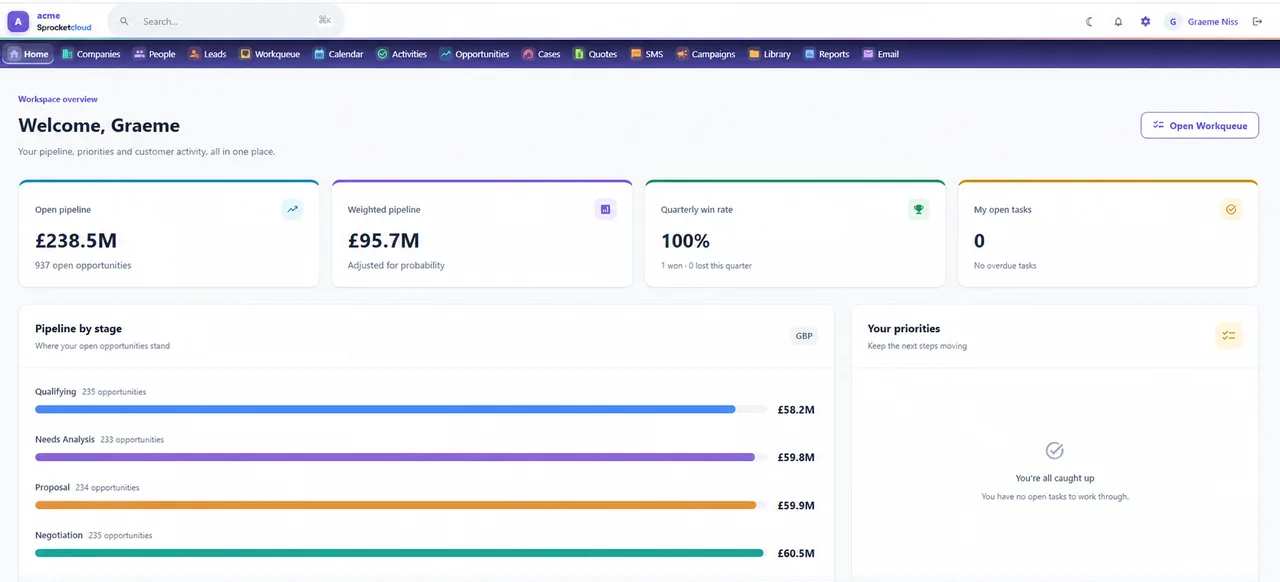Select the Email nav item

pyautogui.click(x=881, y=54)
